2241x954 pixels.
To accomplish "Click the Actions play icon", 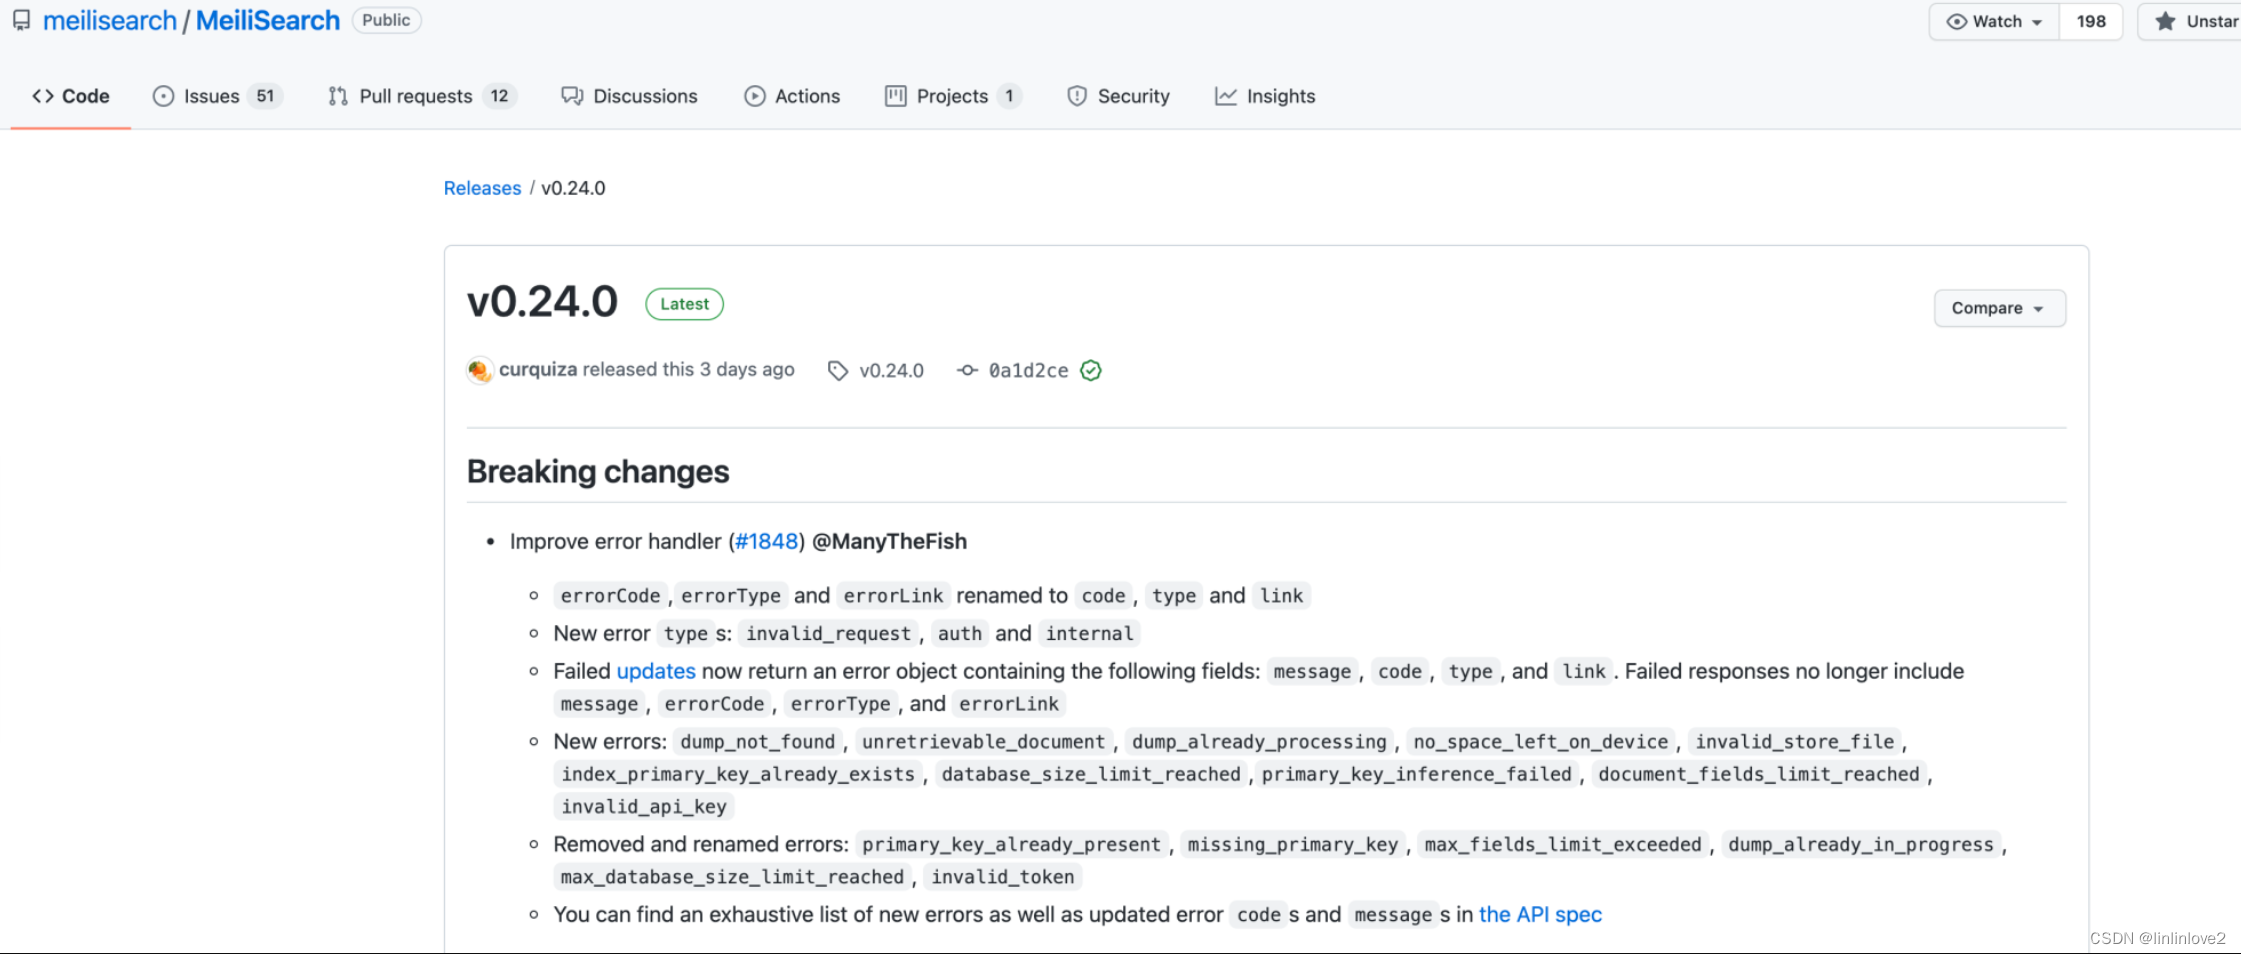I will coord(755,96).
